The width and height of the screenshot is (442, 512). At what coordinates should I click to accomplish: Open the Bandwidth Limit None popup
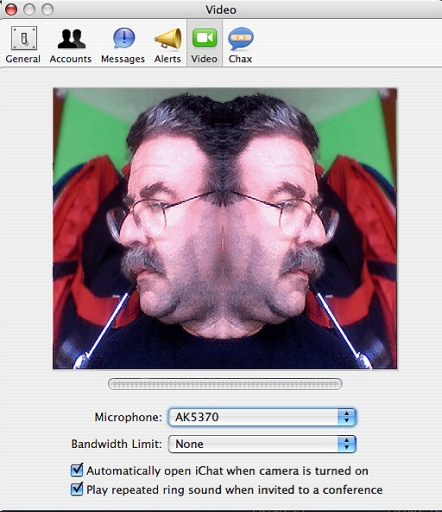coord(262,444)
